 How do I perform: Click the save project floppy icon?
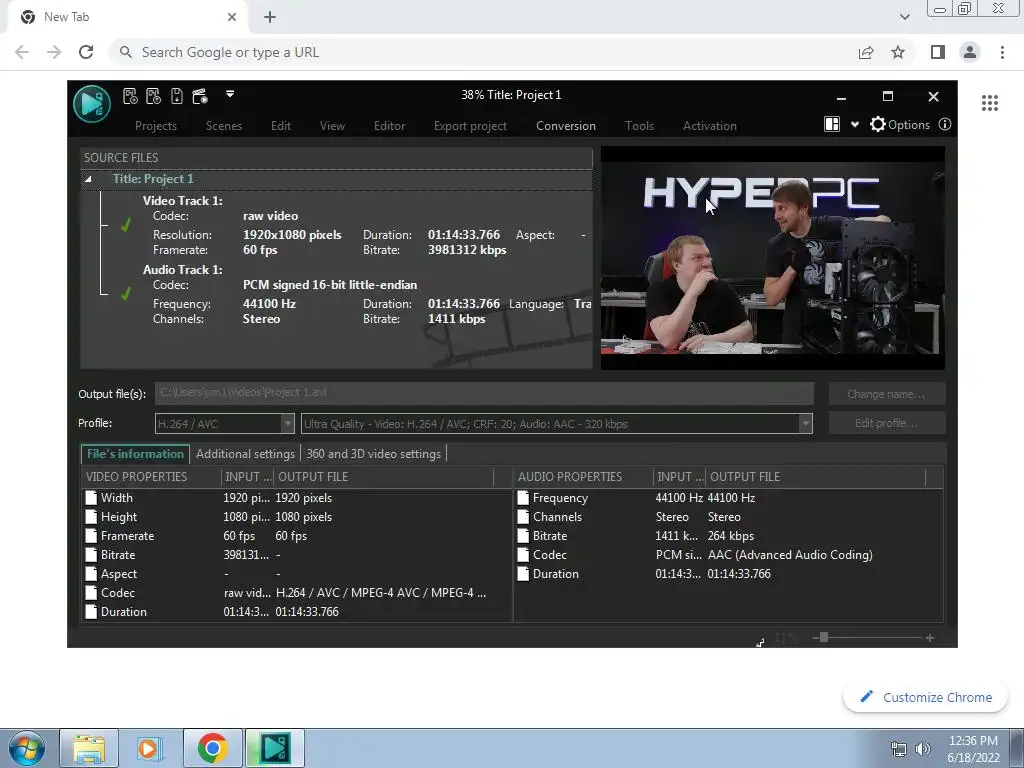176,96
